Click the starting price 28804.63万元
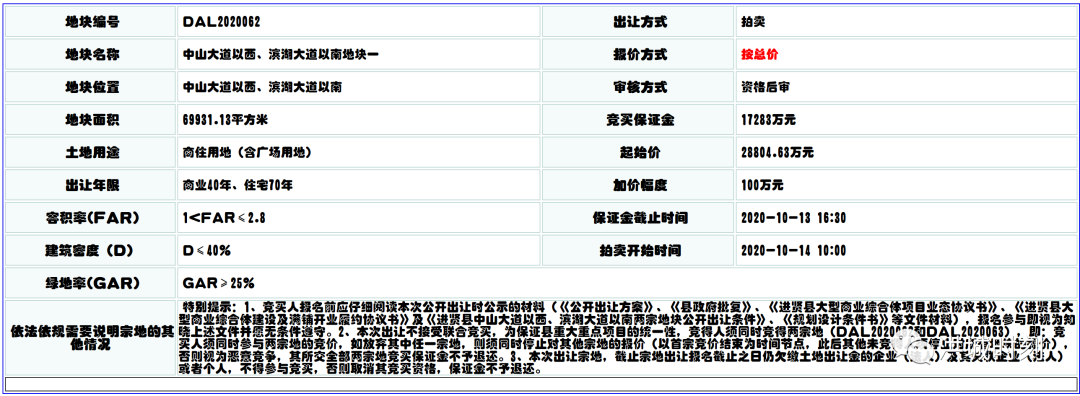The height and width of the screenshot is (396, 1080). click(x=777, y=153)
